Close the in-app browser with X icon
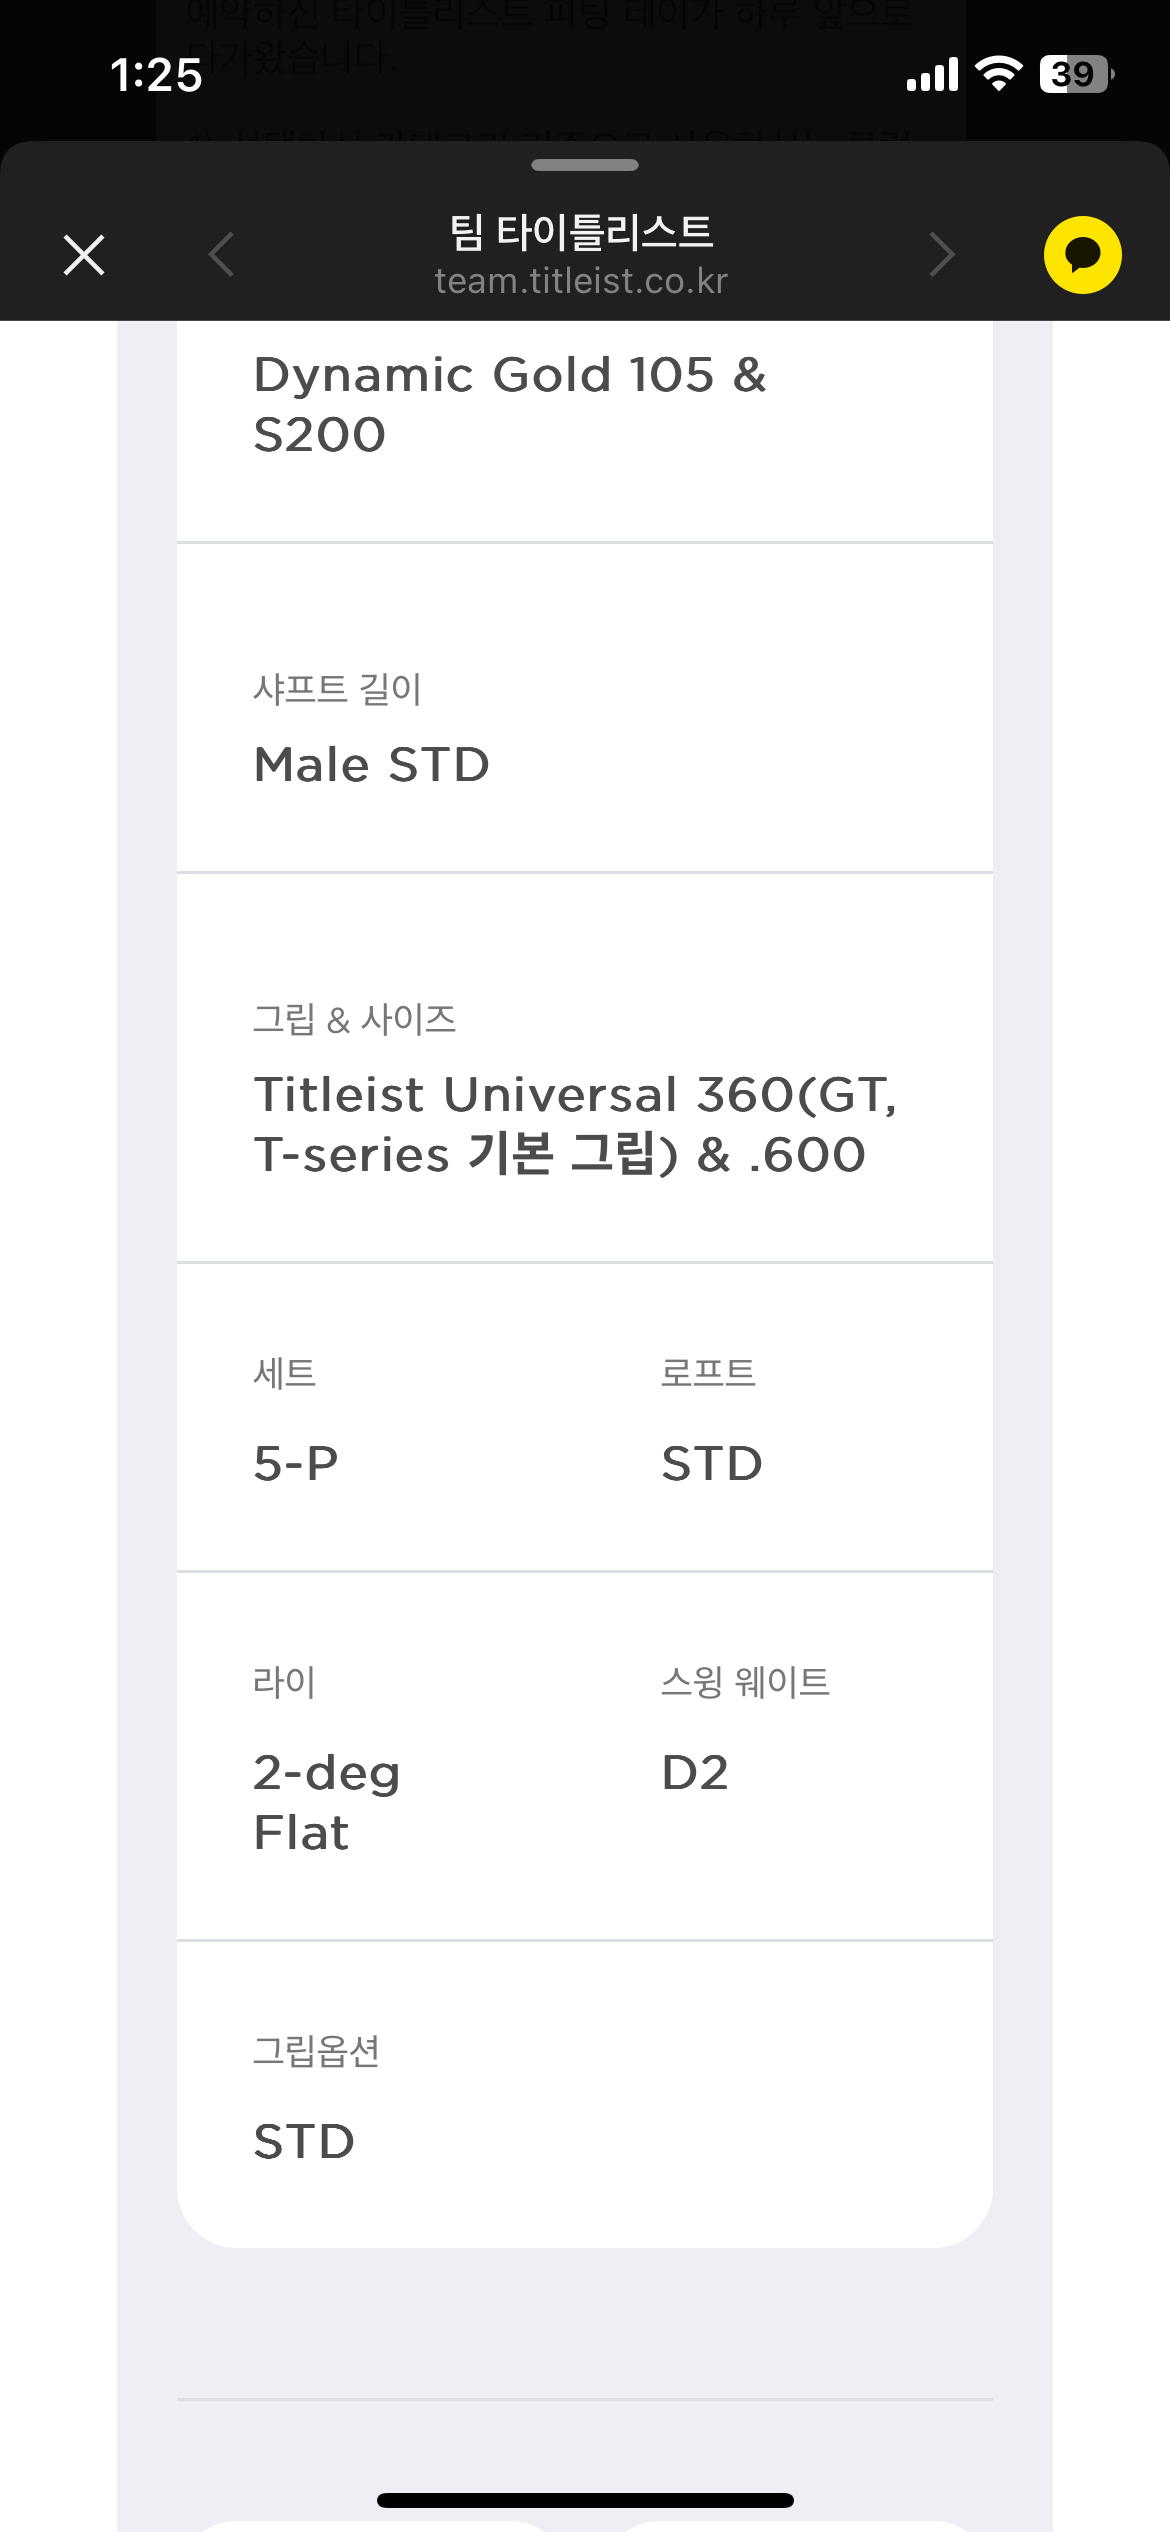 pyautogui.click(x=84, y=255)
